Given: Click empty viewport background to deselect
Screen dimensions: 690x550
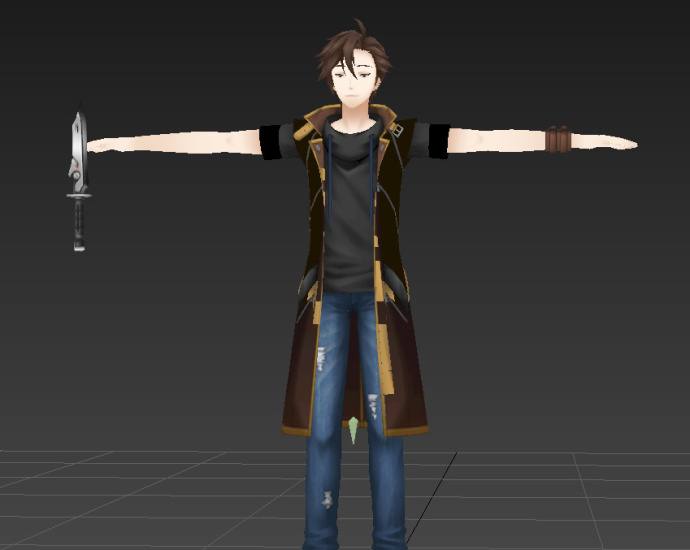Looking at the screenshot, I should point(560,300).
